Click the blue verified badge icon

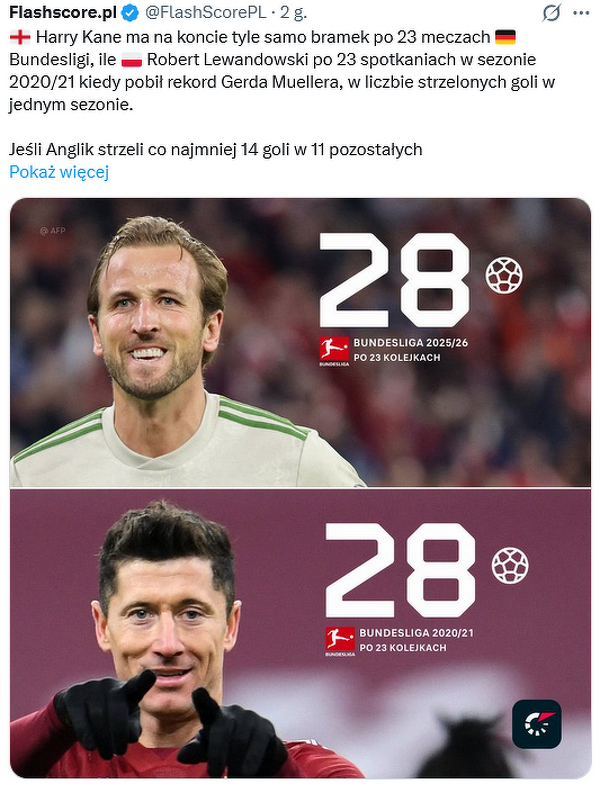click(x=131, y=13)
